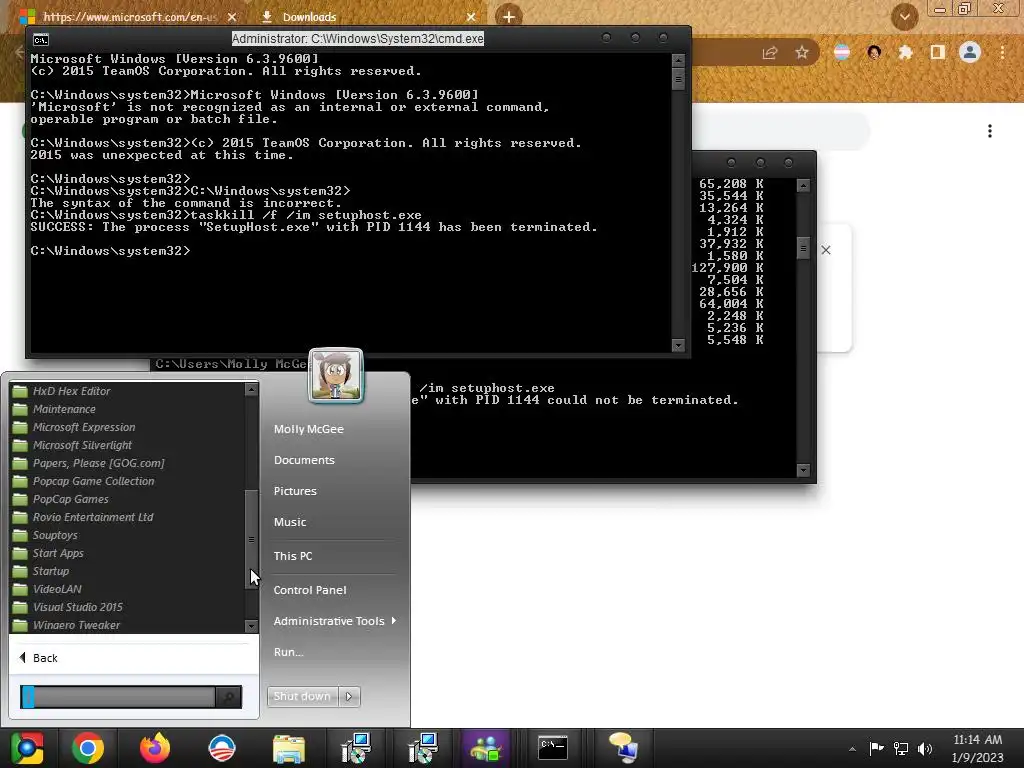Click the second setup installer taskbar icon
The width and height of the screenshot is (1024, 768).
point(422,748)
